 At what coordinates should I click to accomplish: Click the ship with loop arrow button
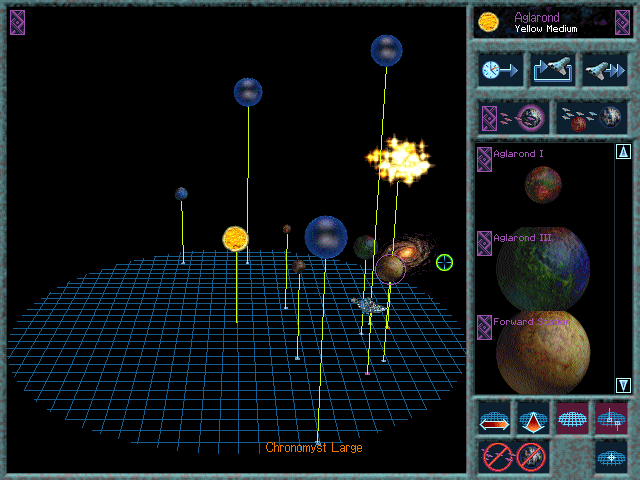(552, 70)
